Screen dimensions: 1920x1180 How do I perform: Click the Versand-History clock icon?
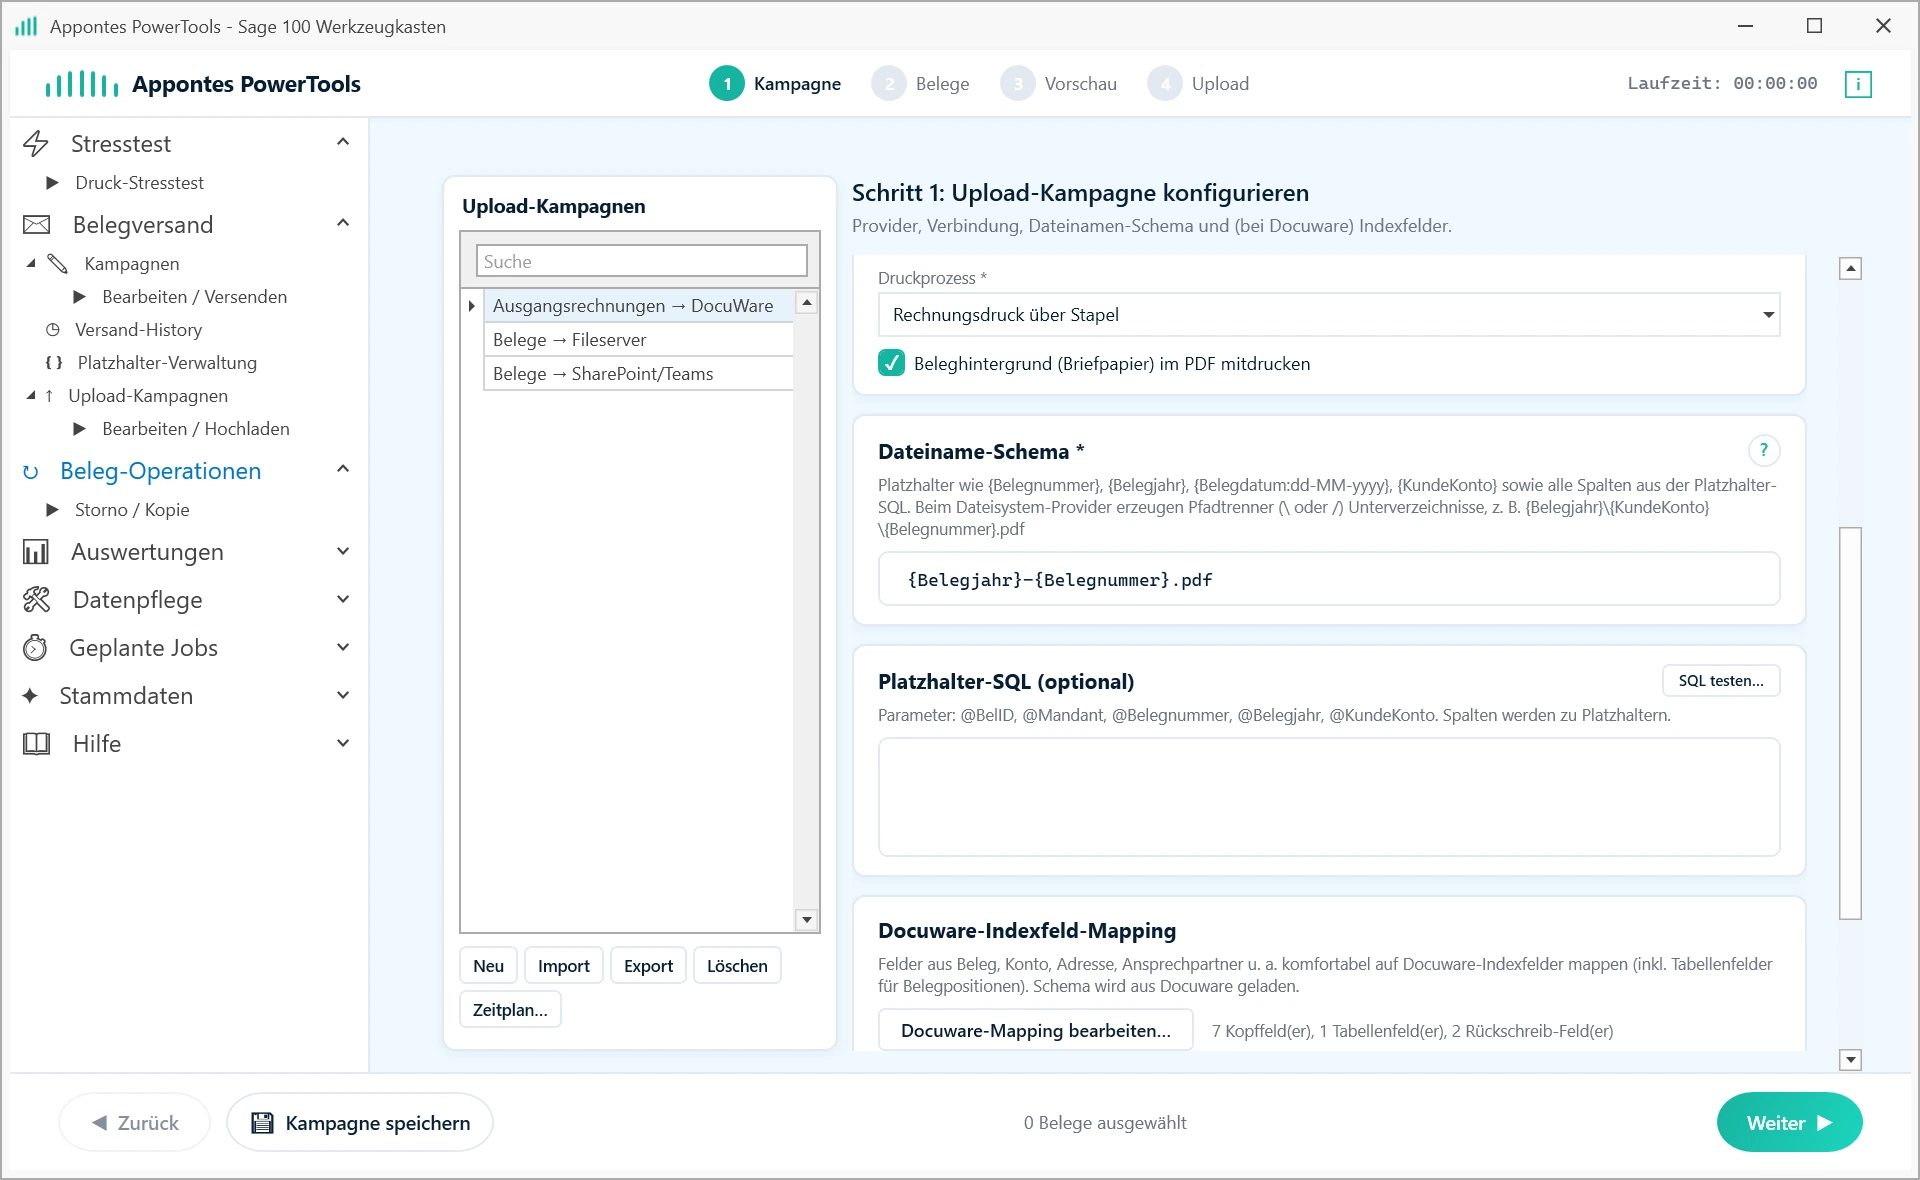(53, 330)
